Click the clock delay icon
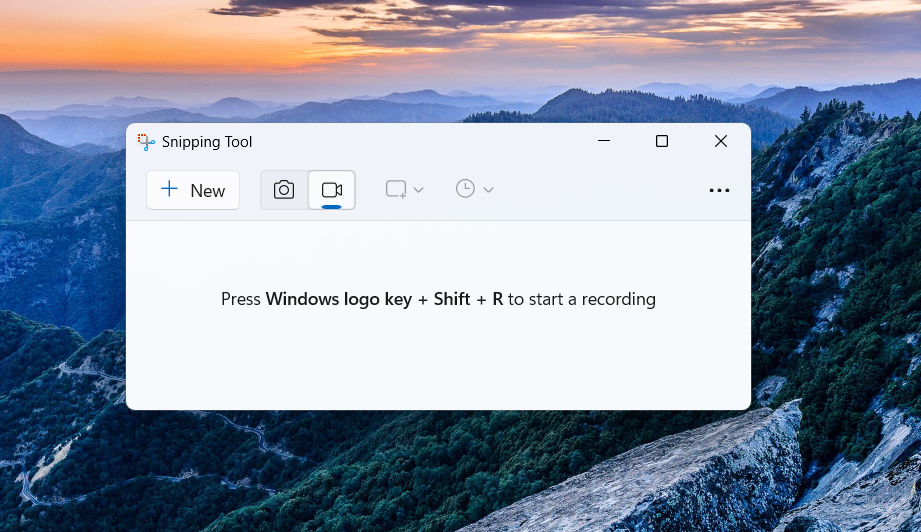921x532 pixels. (x=465, y=189)
